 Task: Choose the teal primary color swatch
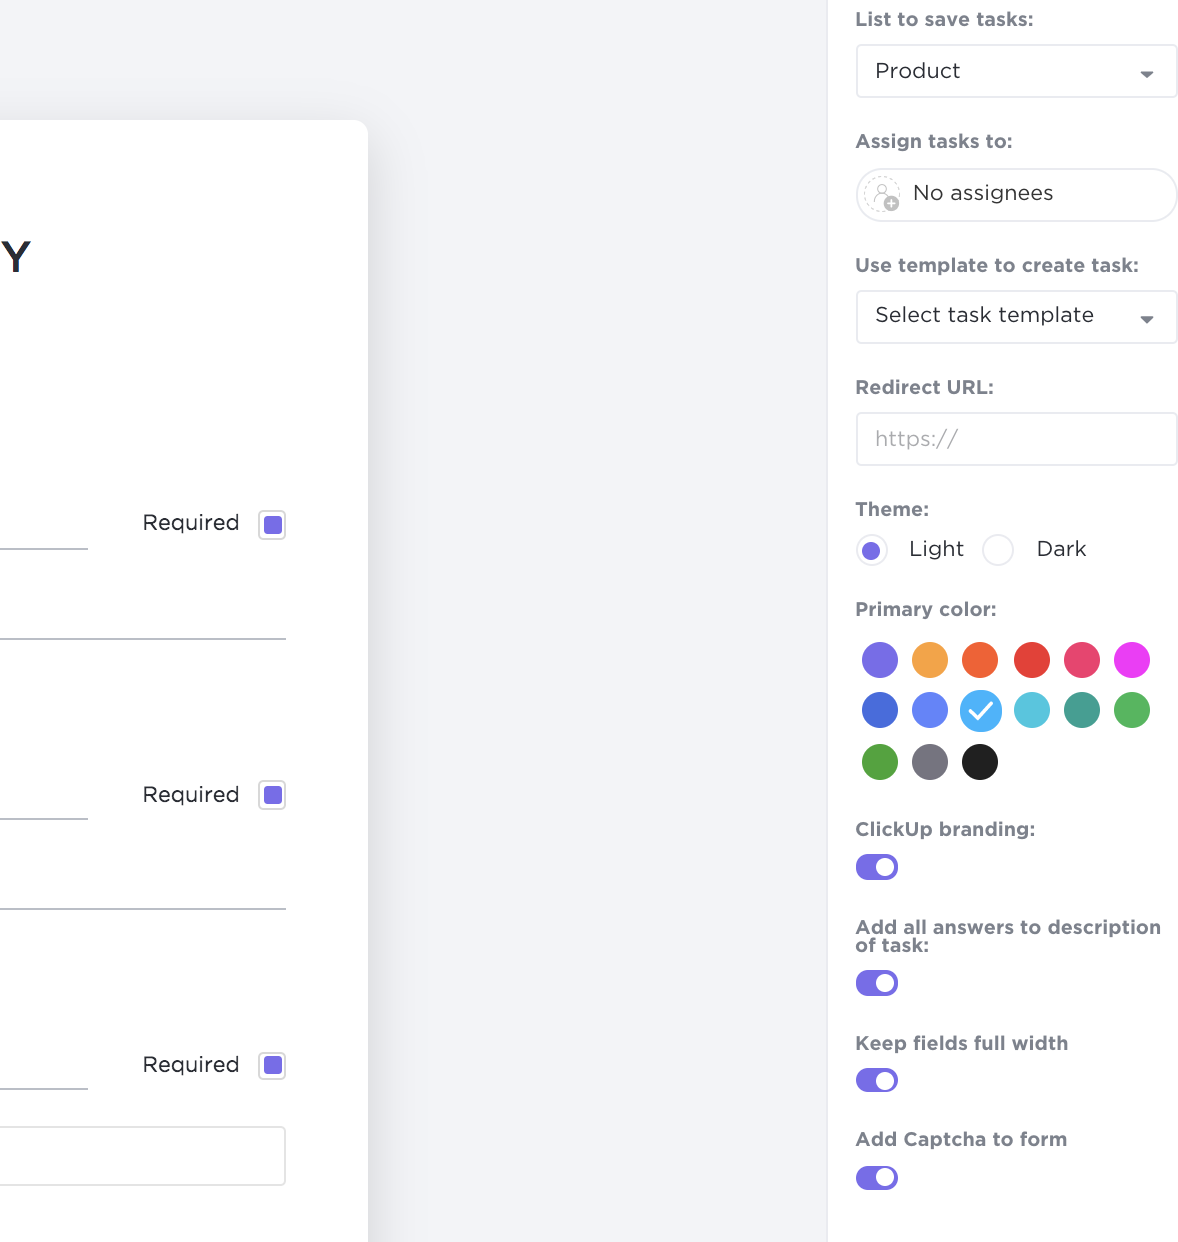[1082, 710]
